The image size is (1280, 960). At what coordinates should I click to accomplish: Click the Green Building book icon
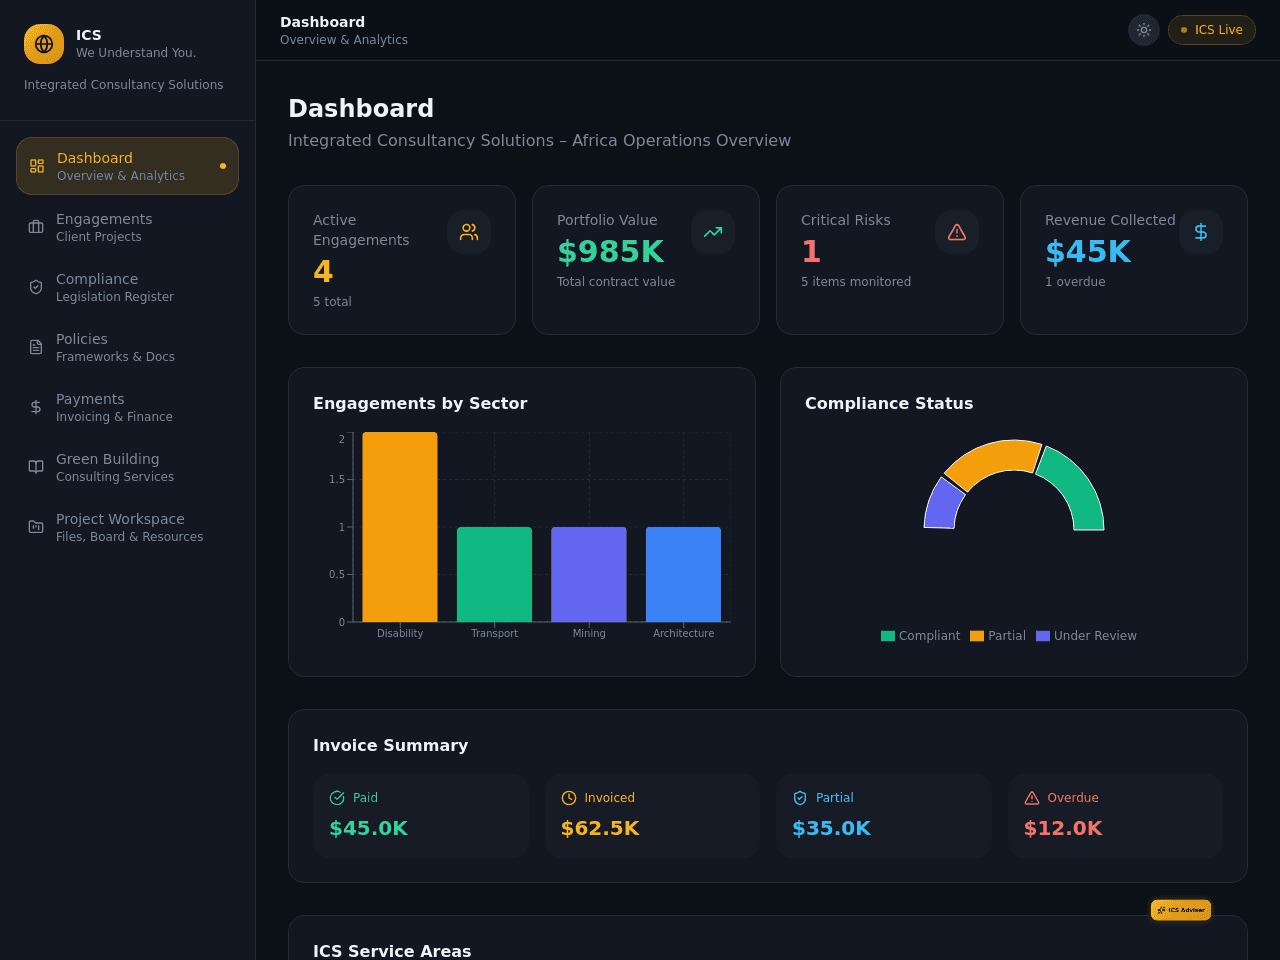pos(36,467)
